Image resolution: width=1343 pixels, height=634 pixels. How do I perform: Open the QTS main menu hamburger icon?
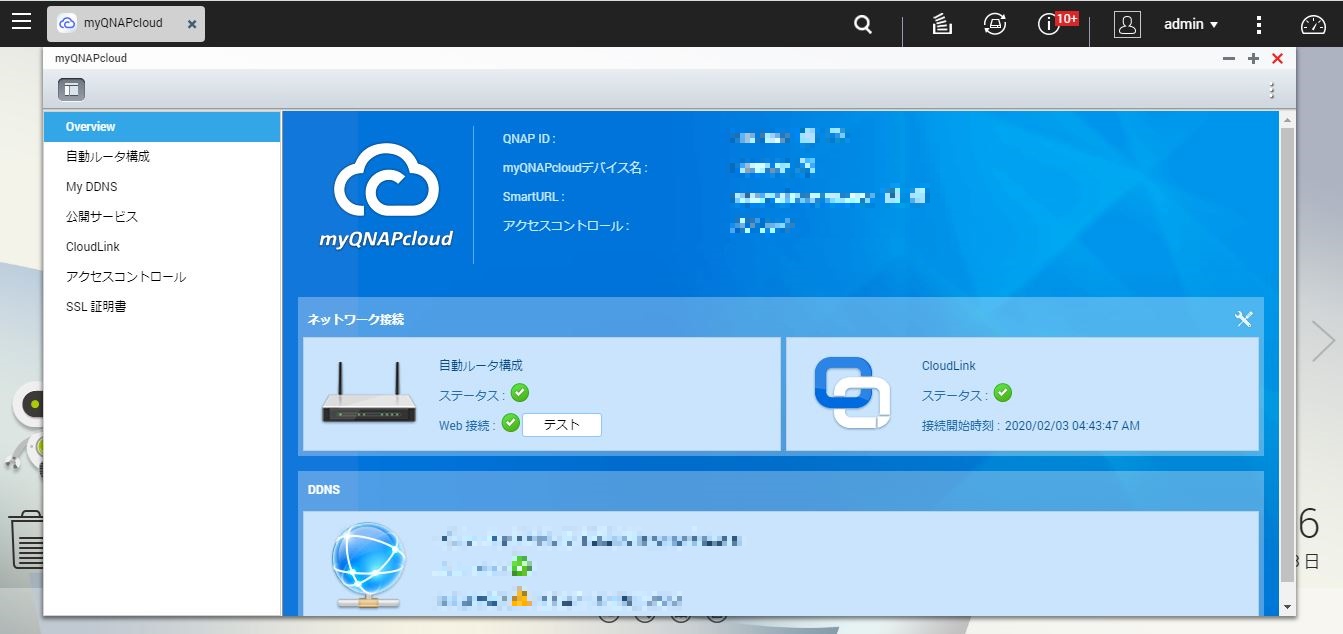point(21,21)
